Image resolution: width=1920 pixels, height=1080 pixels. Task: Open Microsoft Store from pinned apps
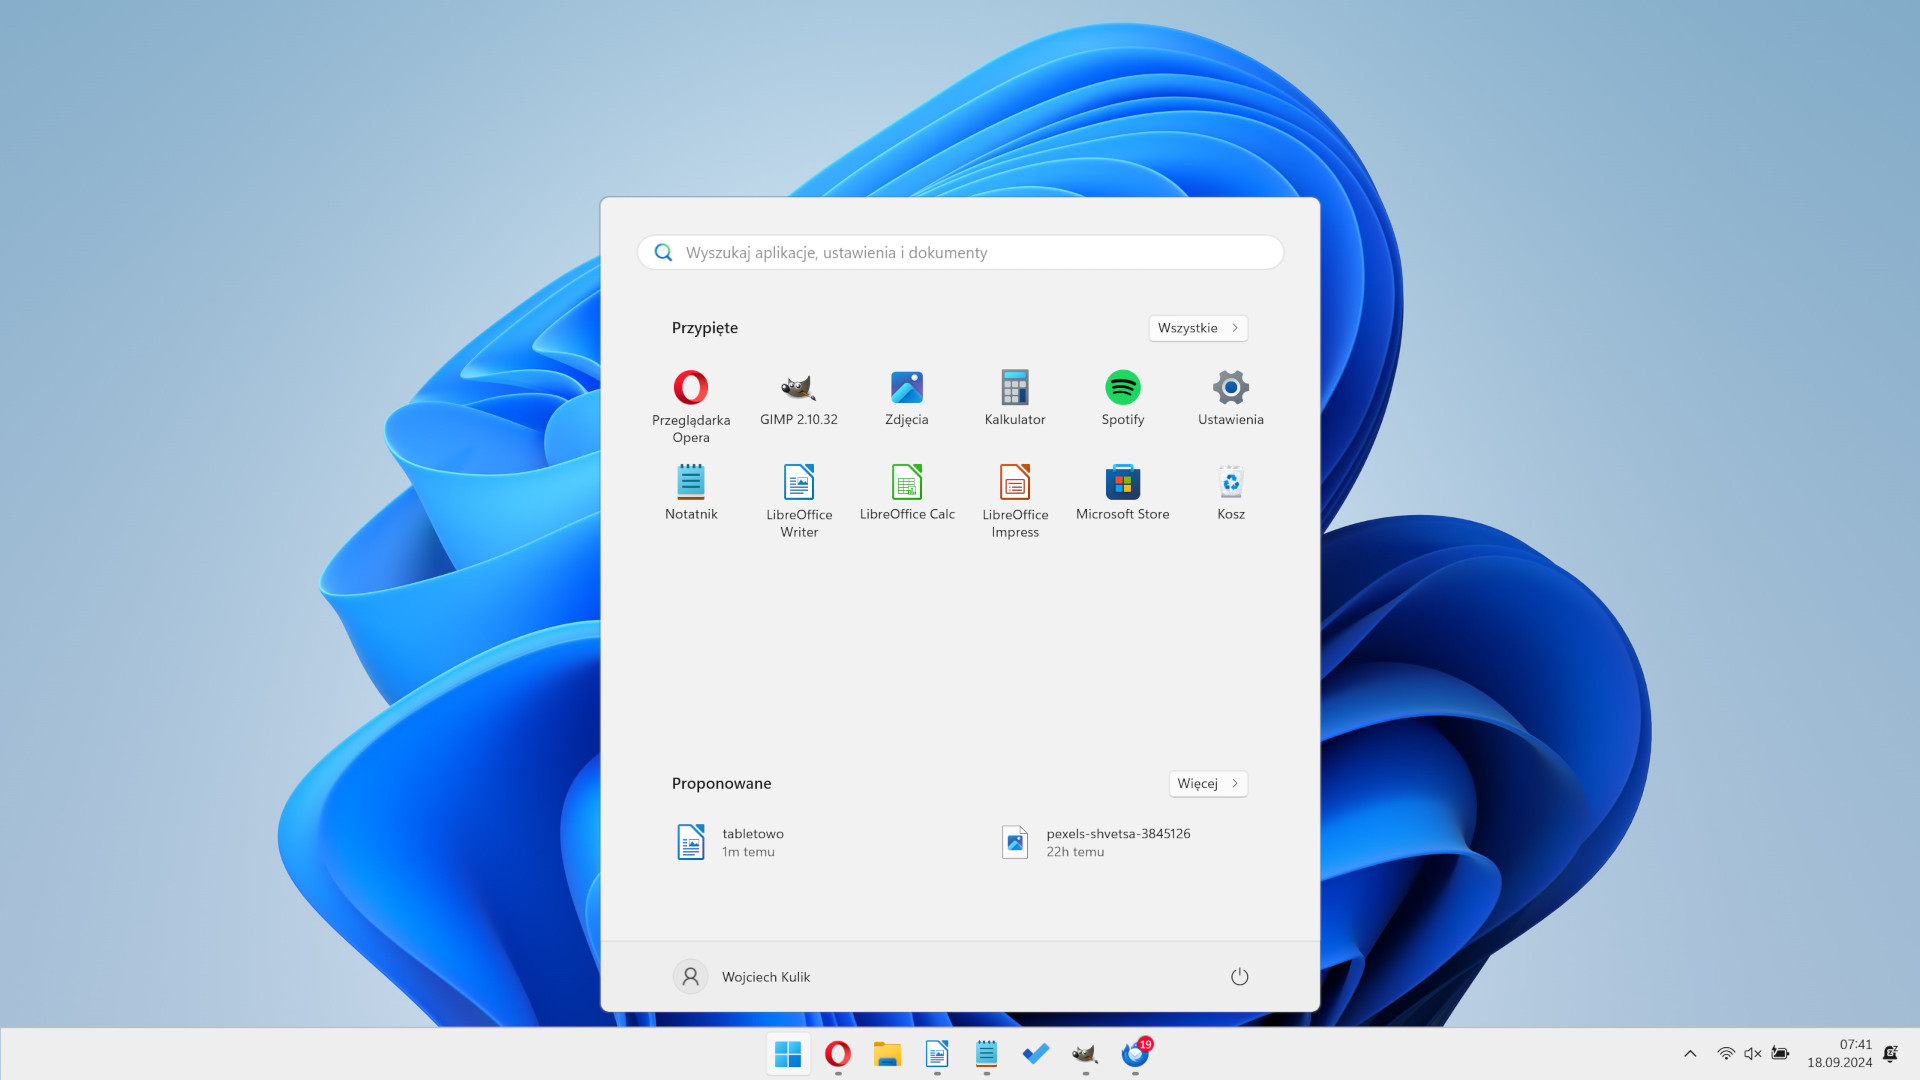click(x=1123, y=492)
